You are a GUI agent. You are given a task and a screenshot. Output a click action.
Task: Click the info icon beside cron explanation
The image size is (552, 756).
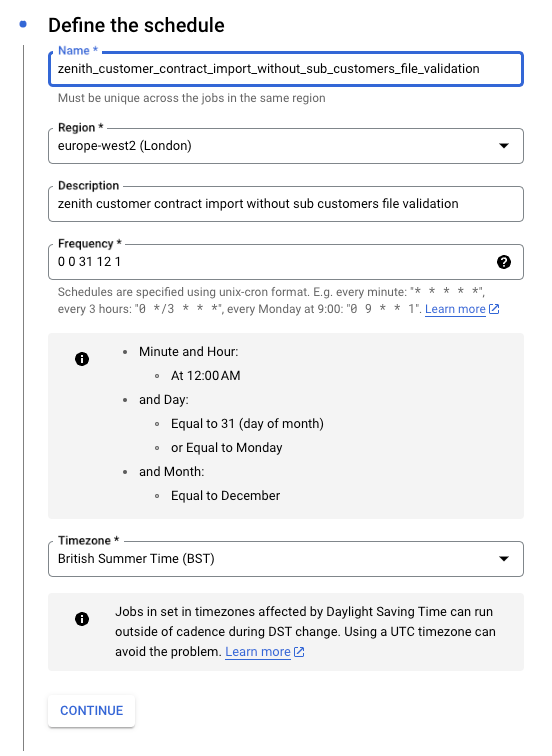pos(82,359)
